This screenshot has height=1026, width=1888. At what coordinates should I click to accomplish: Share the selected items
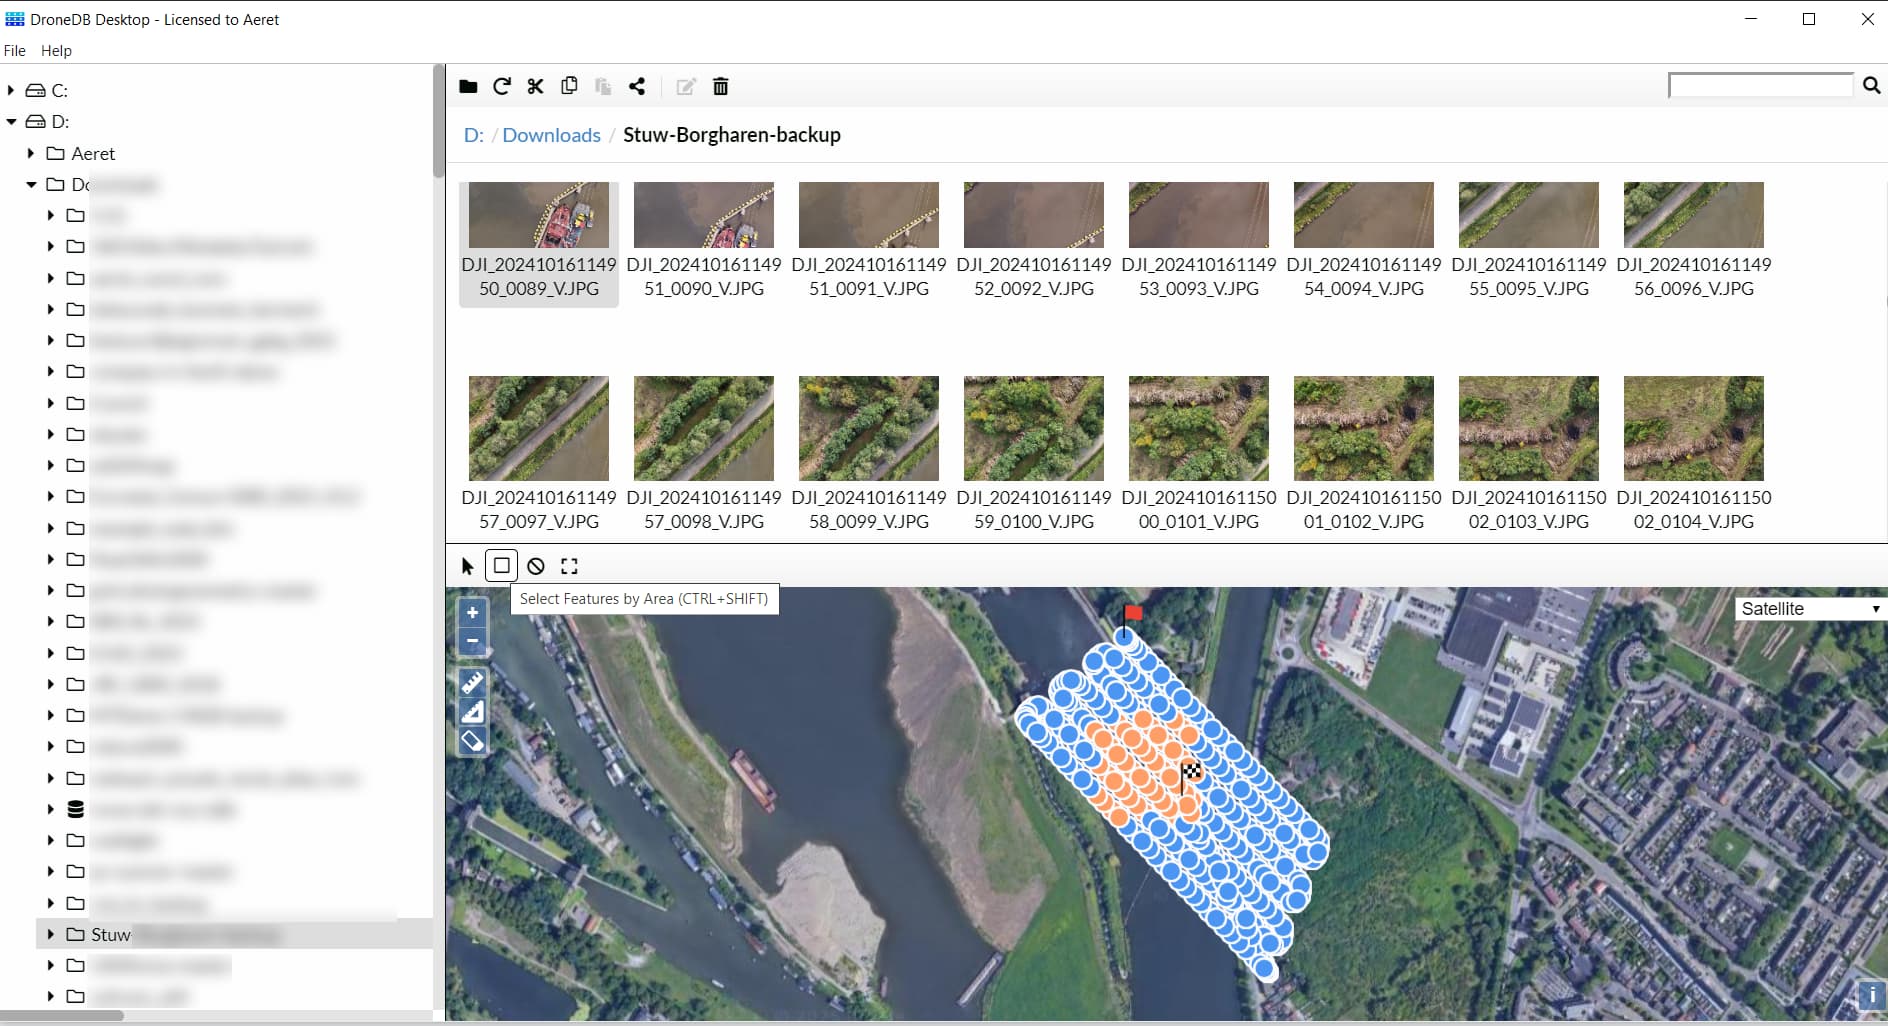point(637,87)
